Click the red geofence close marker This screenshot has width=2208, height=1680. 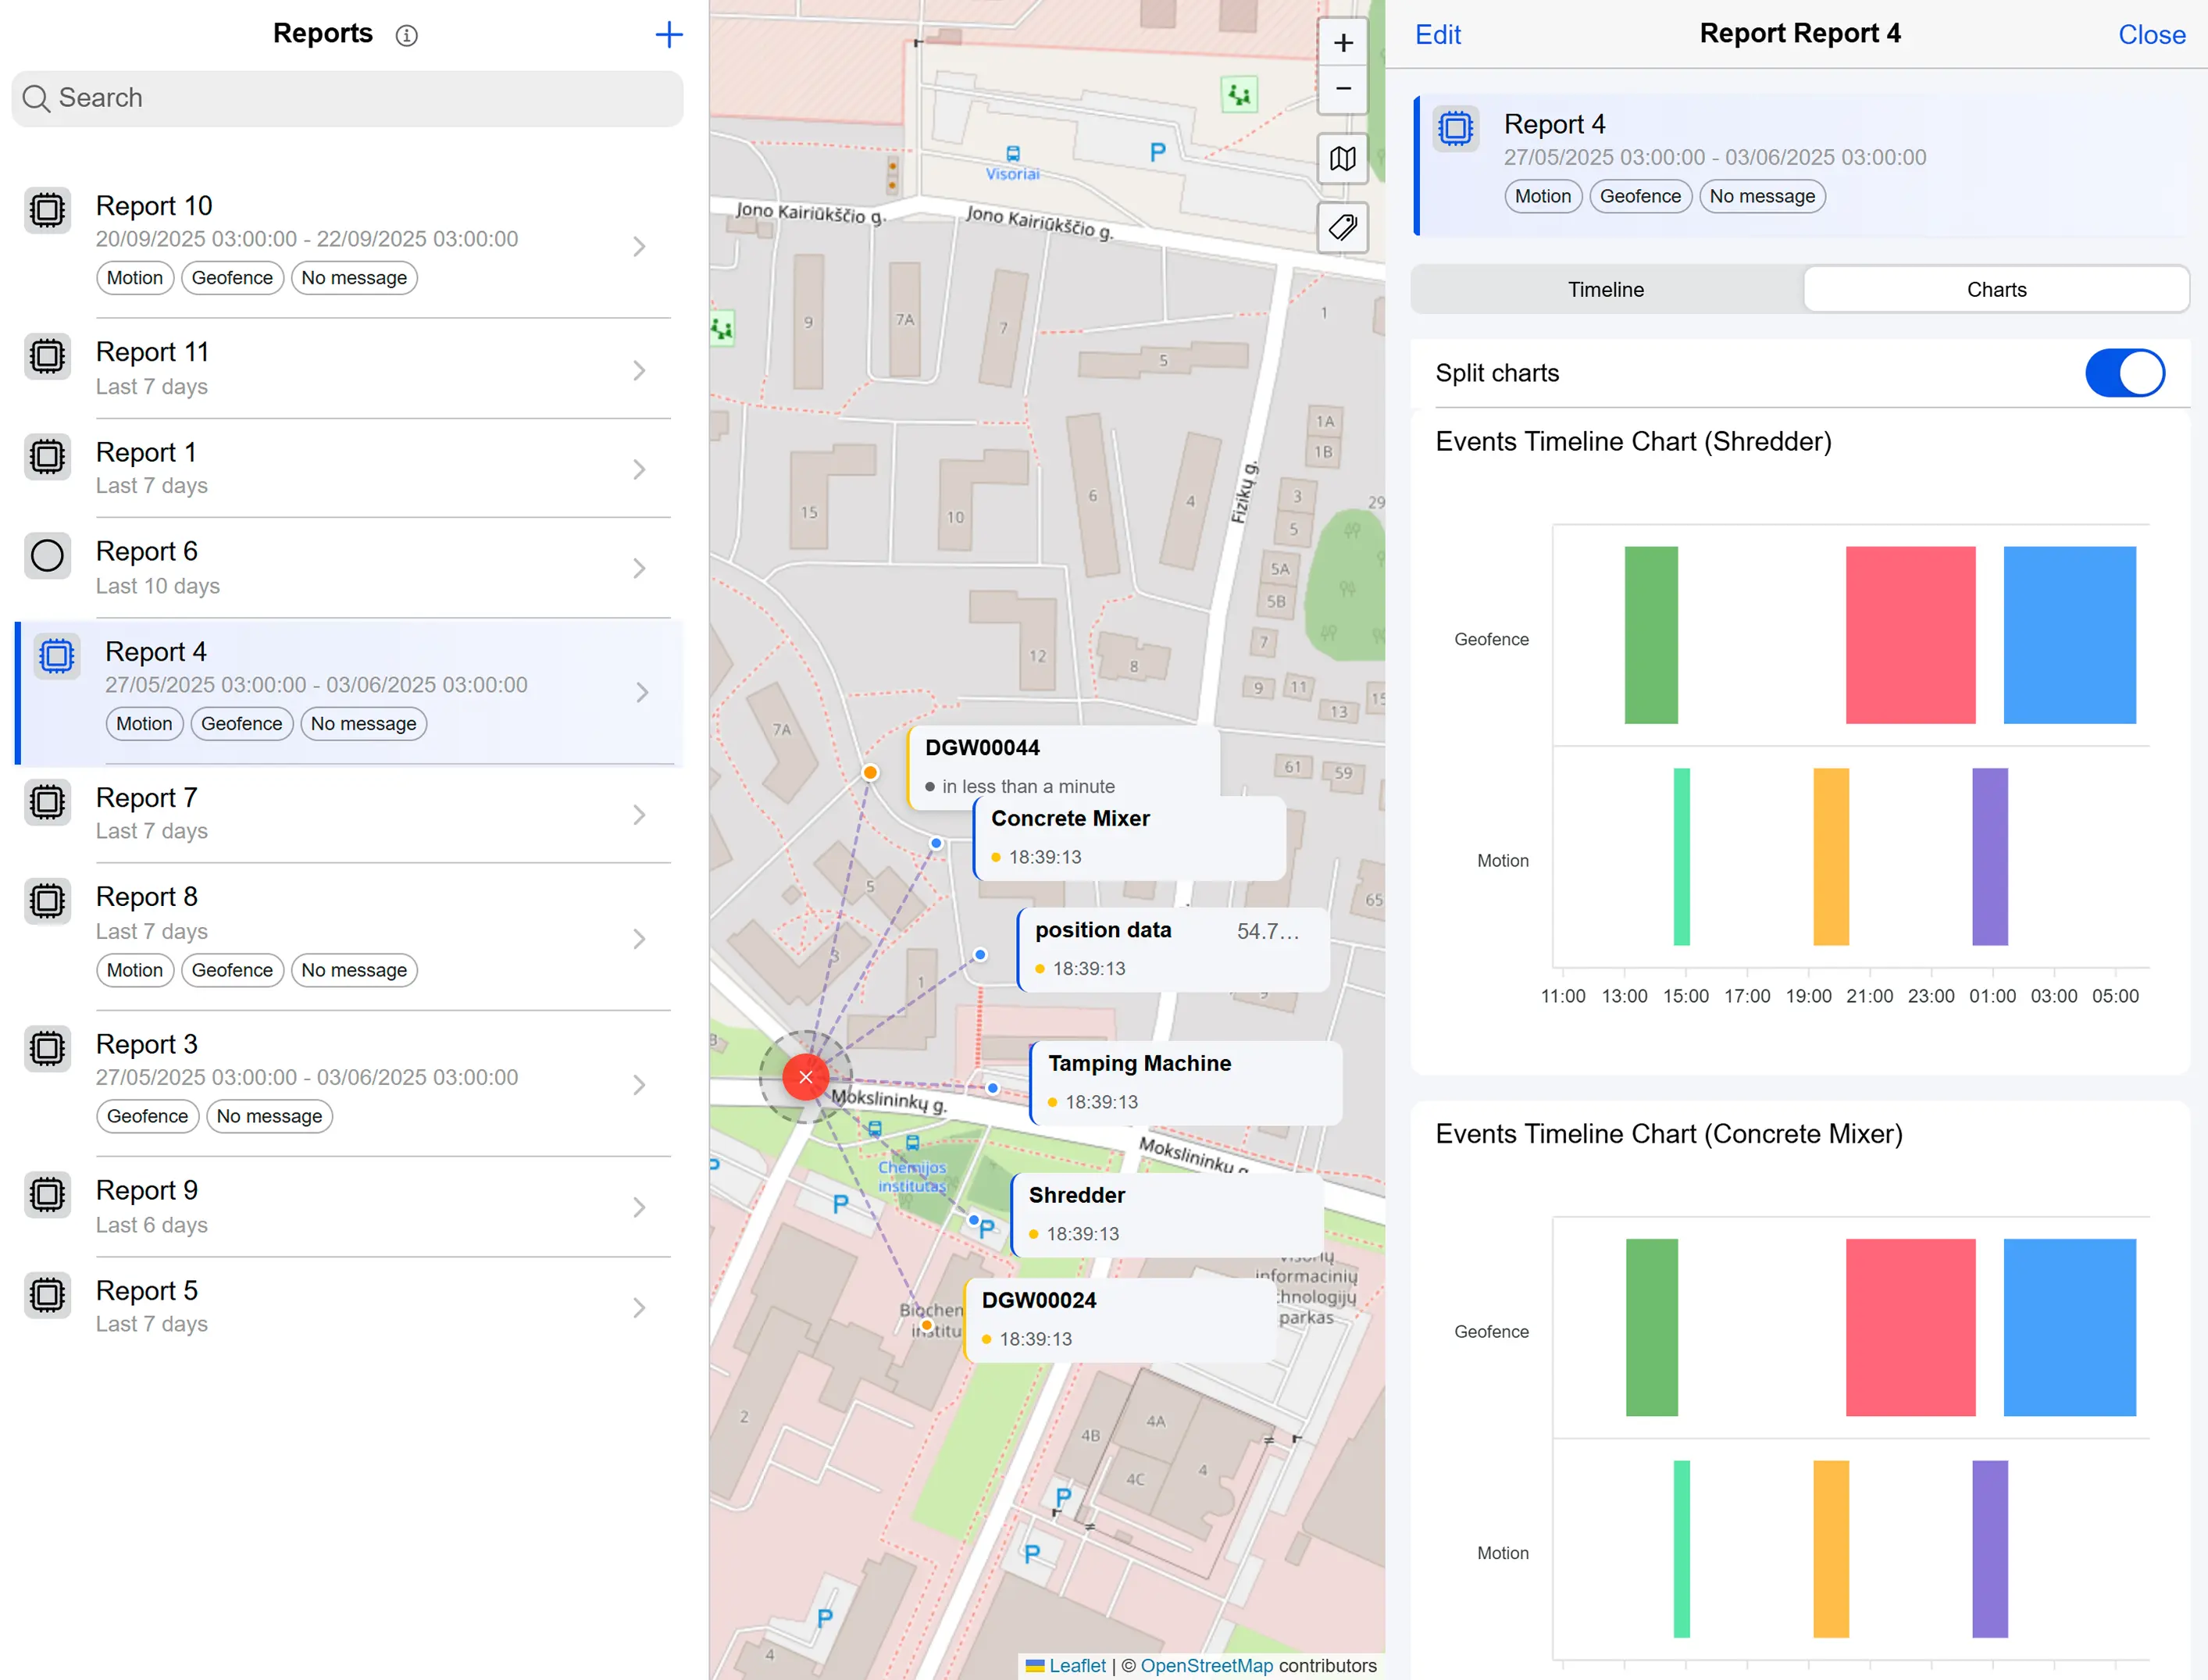point(805,1077)
